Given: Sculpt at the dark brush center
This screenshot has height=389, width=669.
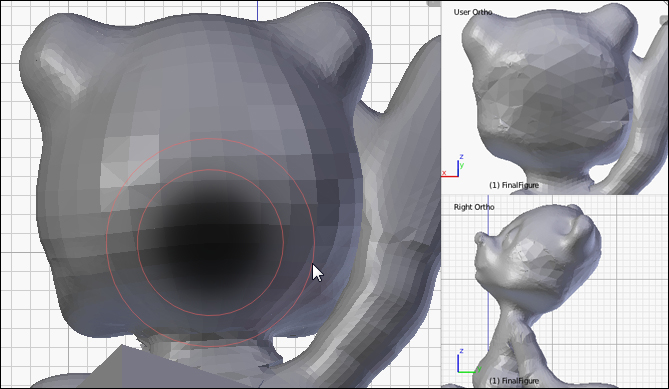Looking at the screenshot, I should pyautogui.click(x=210, y=242).
